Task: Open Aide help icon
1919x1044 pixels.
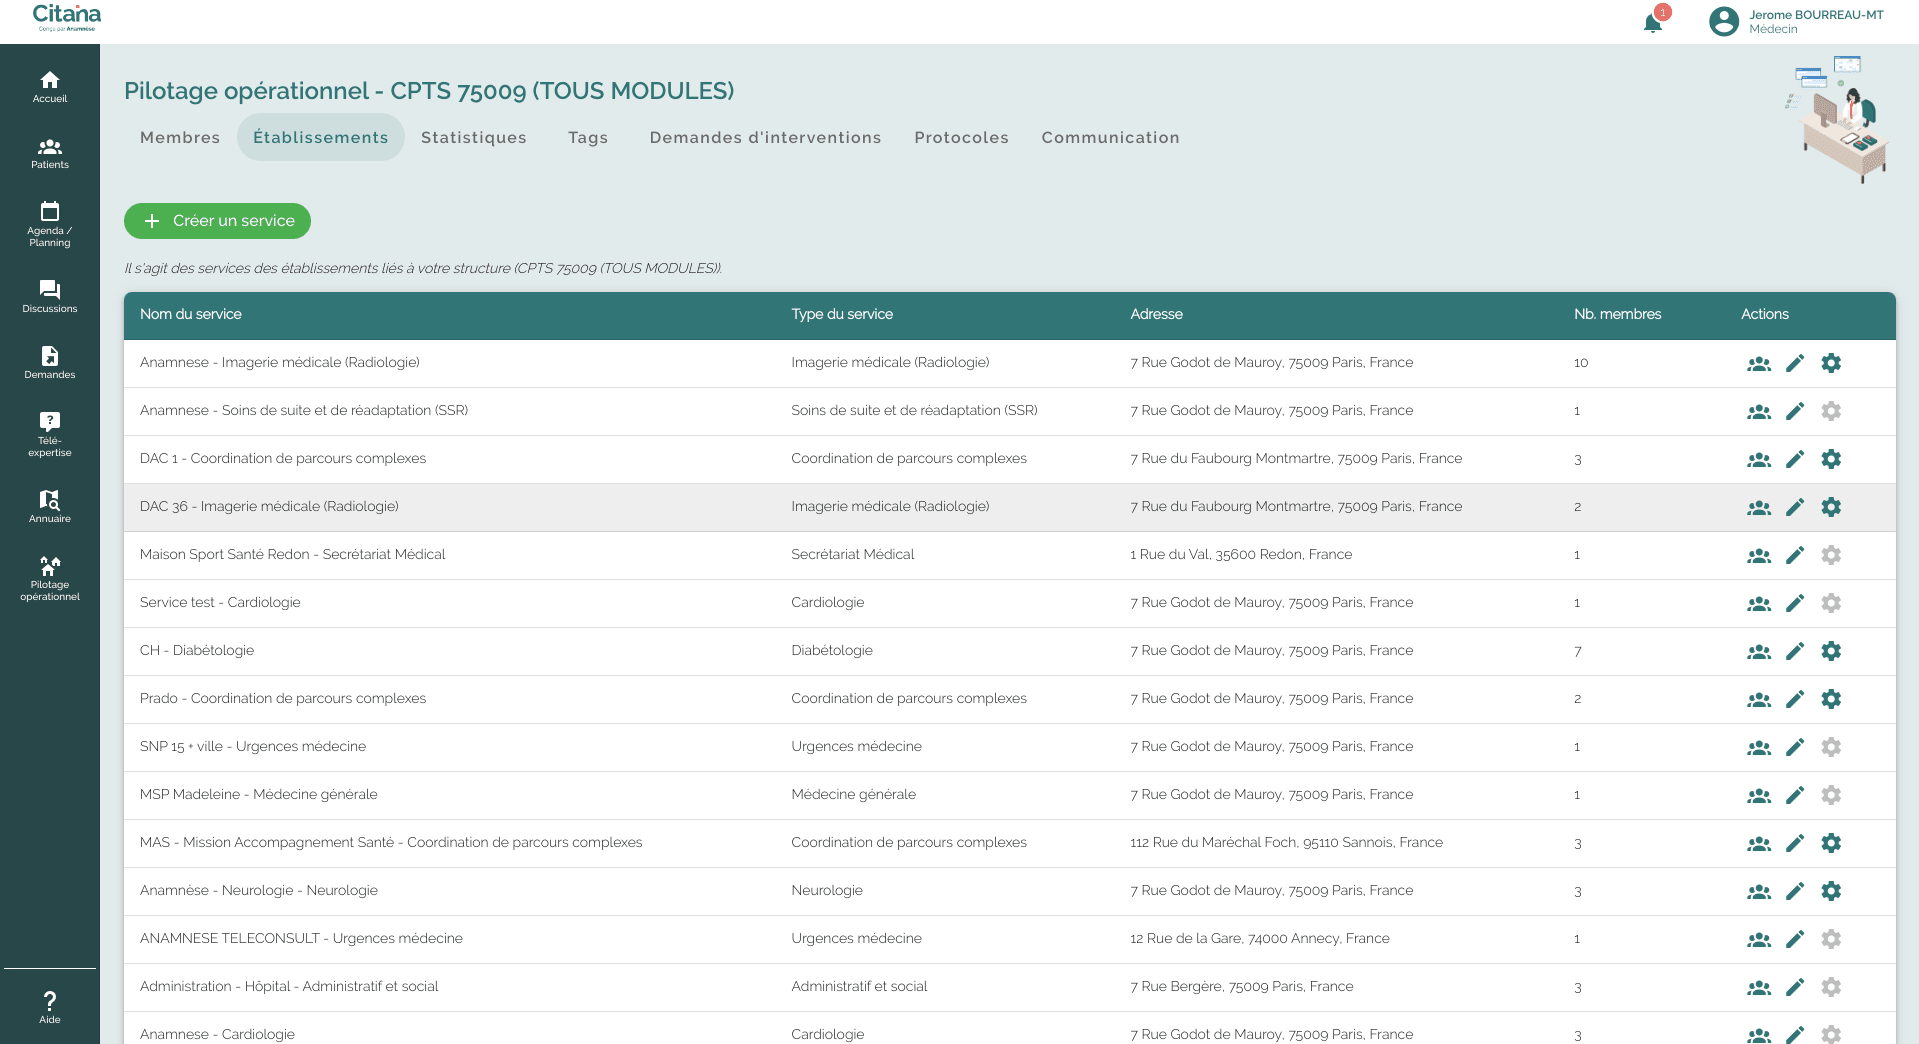Action: pos(50,1007)
